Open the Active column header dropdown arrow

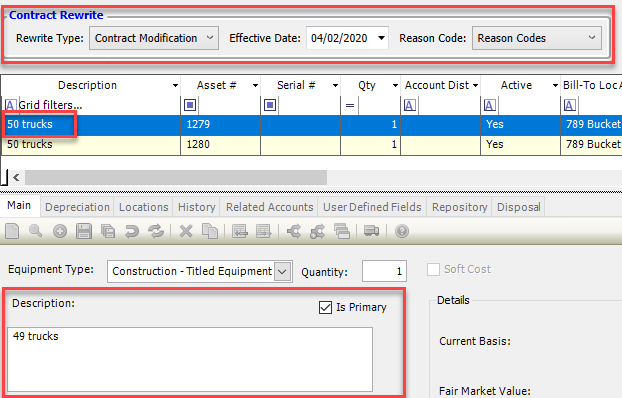pos(555,86)
